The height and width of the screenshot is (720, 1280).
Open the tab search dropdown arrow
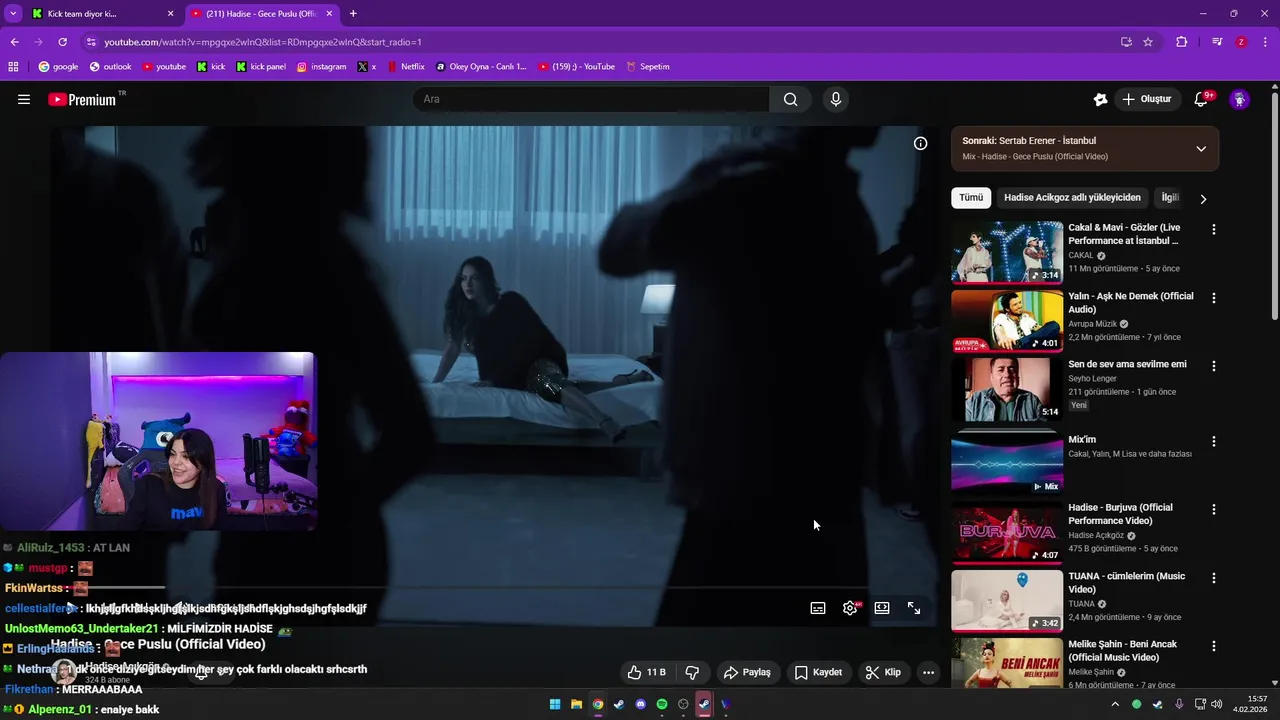[x=13, y=14]
